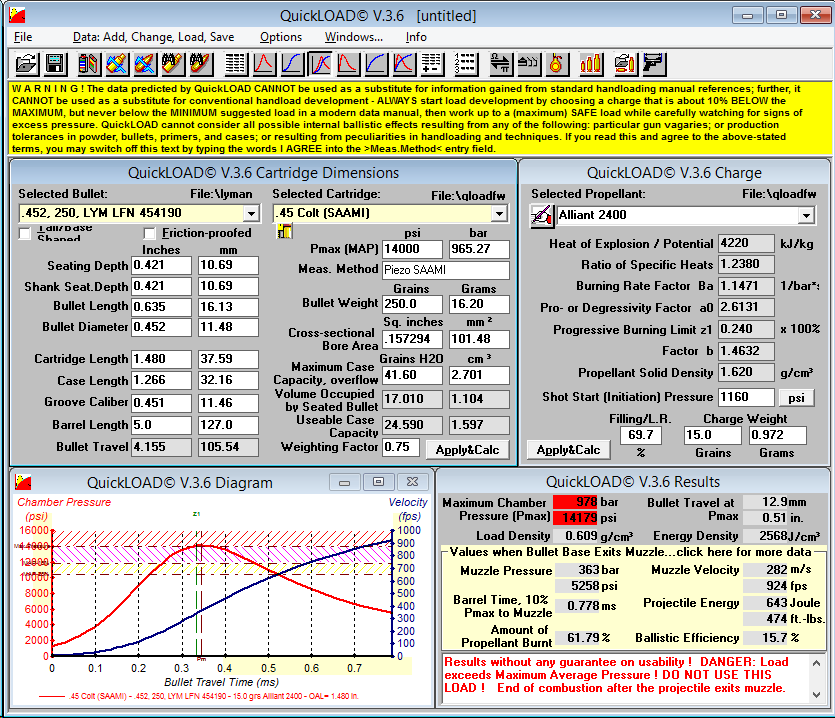The height and width of the screenshot is (718, 835).
Task: Click the folder with cartridge toolbar icon
Action: [625, 64]
